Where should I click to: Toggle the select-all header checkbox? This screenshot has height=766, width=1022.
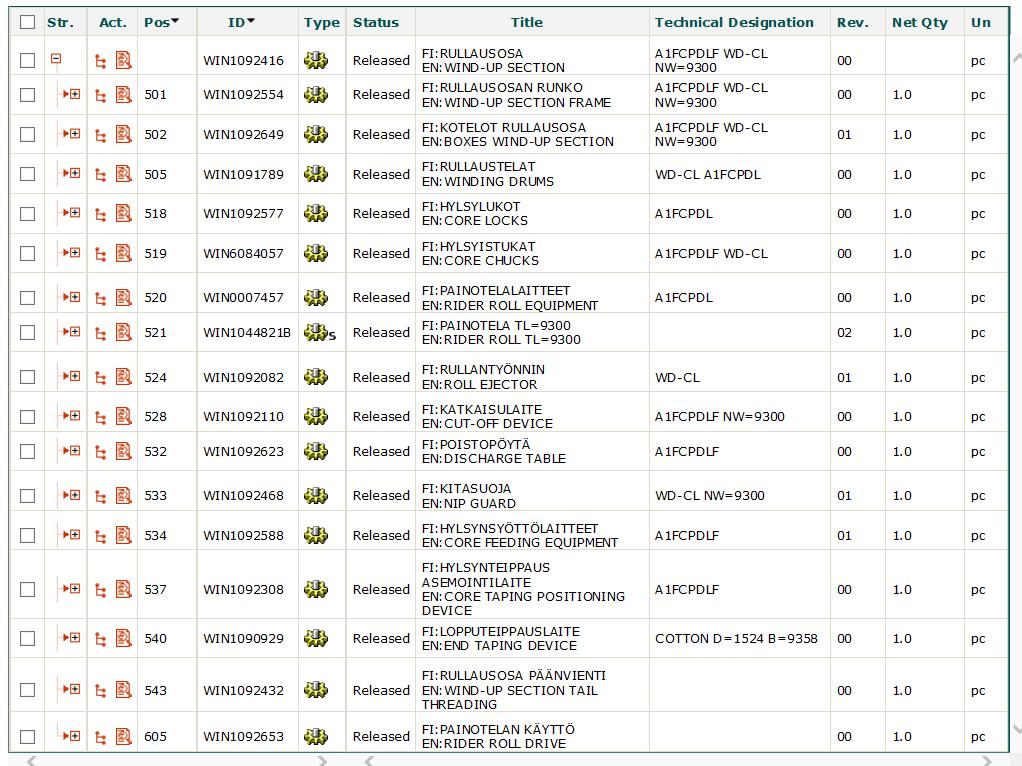[x=27, y=22]
